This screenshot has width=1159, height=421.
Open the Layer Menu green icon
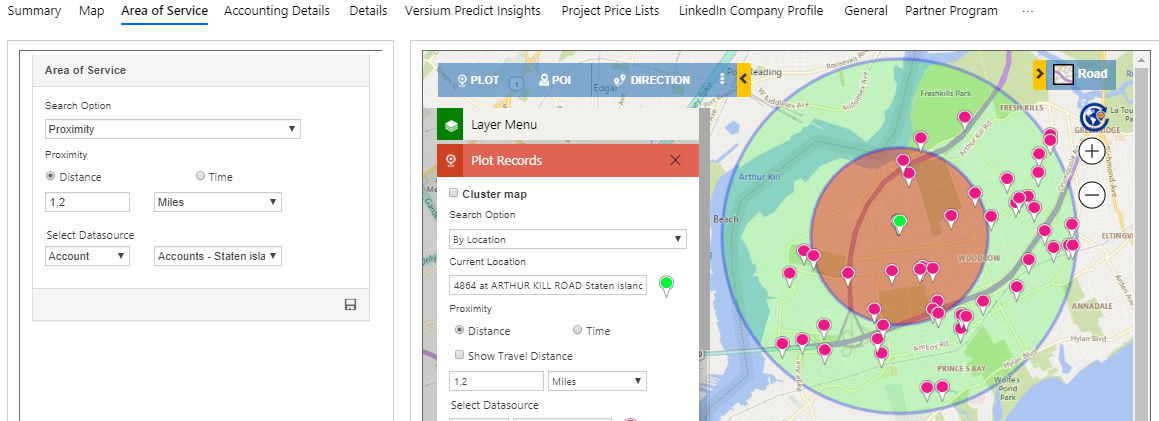tap(451, 125)
